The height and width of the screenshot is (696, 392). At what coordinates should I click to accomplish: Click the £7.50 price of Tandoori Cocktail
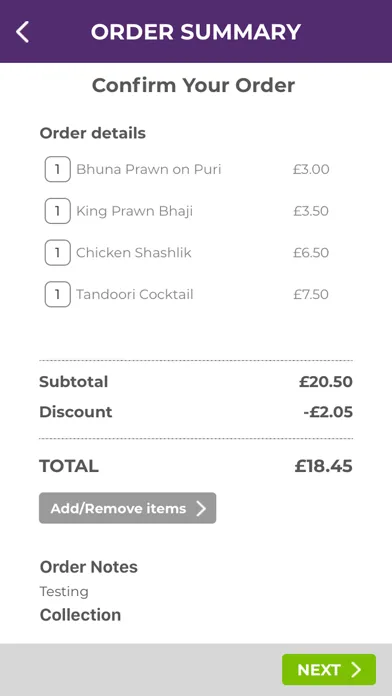311,294
